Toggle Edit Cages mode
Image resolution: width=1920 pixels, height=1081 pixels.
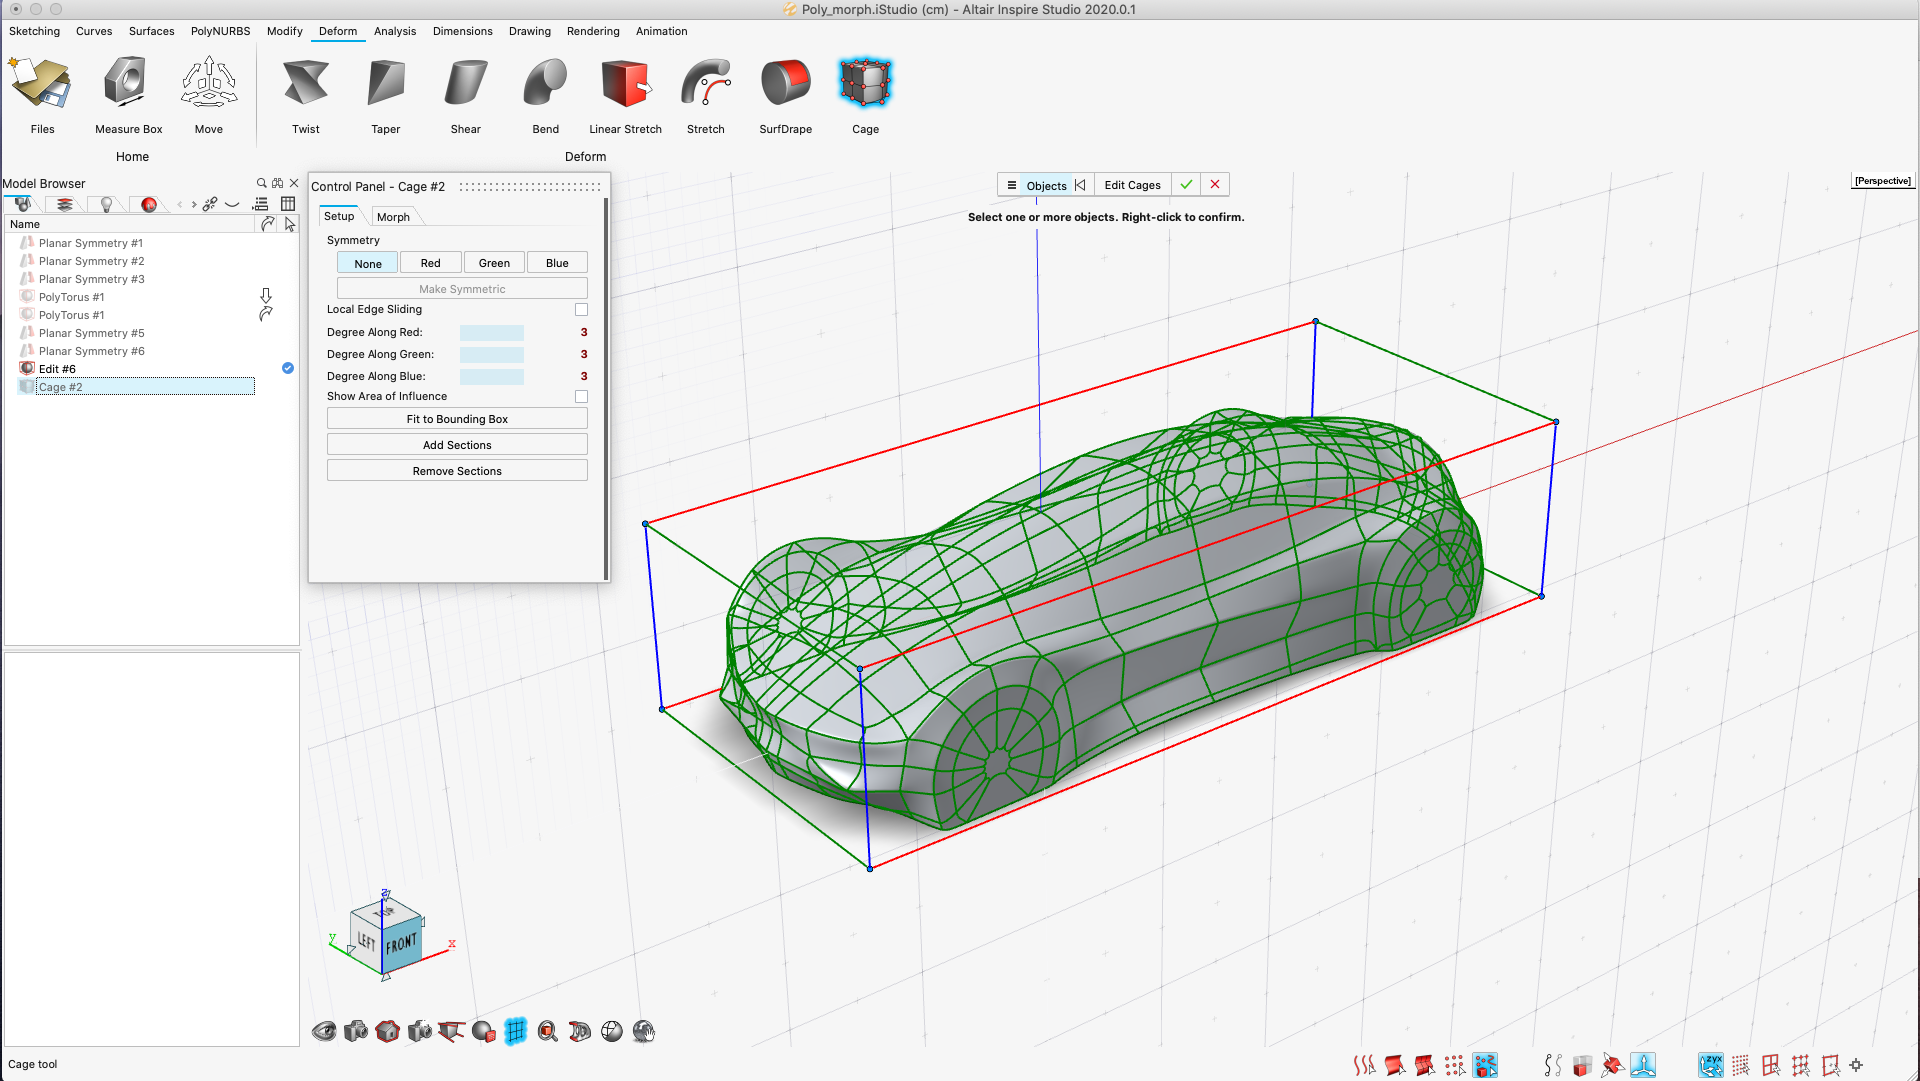click(1132, 185)
